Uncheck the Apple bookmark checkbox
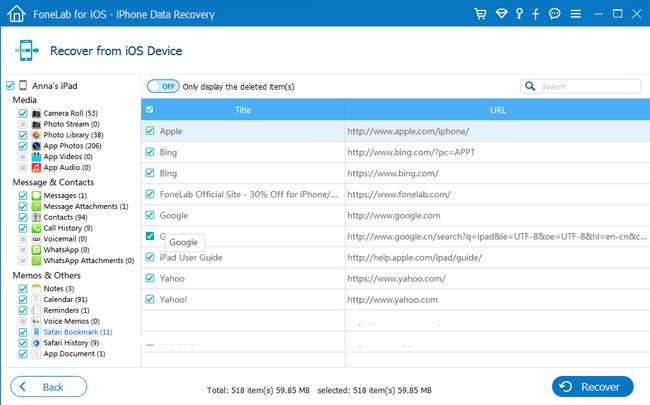 click(150, 131)
